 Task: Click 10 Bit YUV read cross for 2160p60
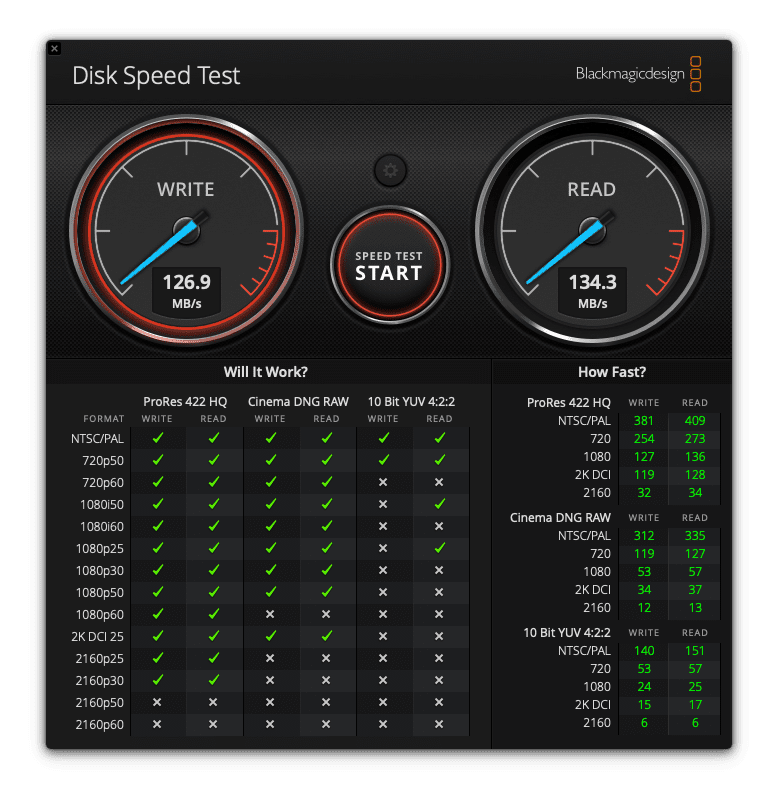(439, 724)
